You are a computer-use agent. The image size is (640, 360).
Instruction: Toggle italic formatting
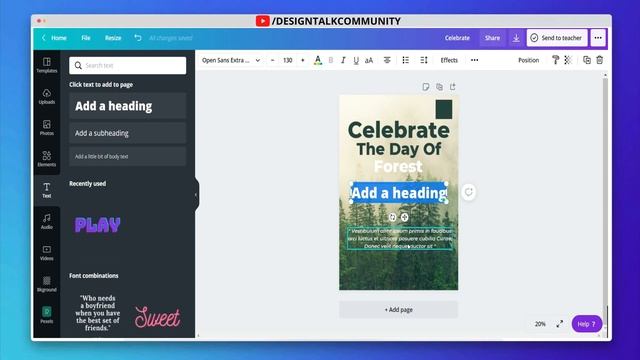[343, 60]
